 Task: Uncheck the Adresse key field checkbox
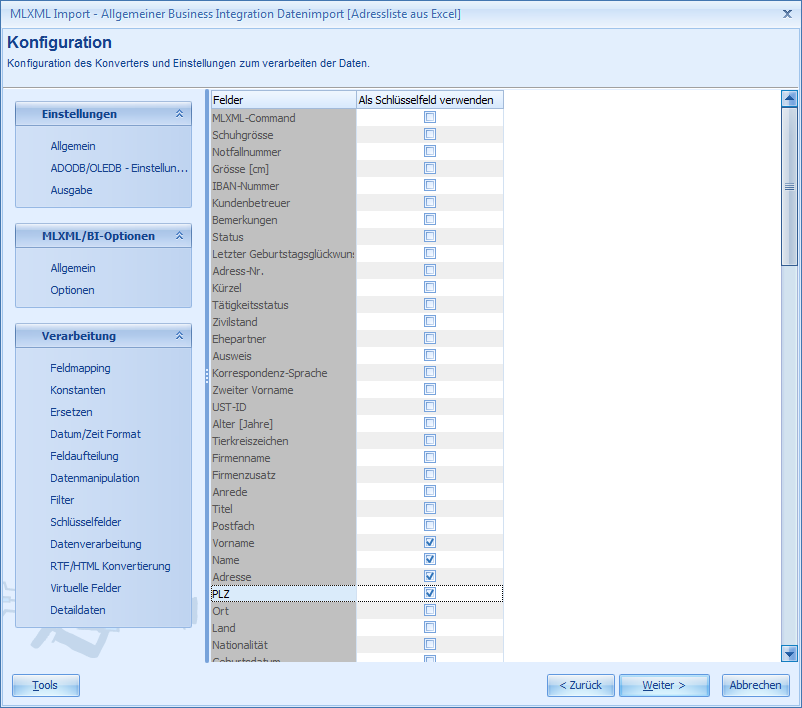coord(430,576)
